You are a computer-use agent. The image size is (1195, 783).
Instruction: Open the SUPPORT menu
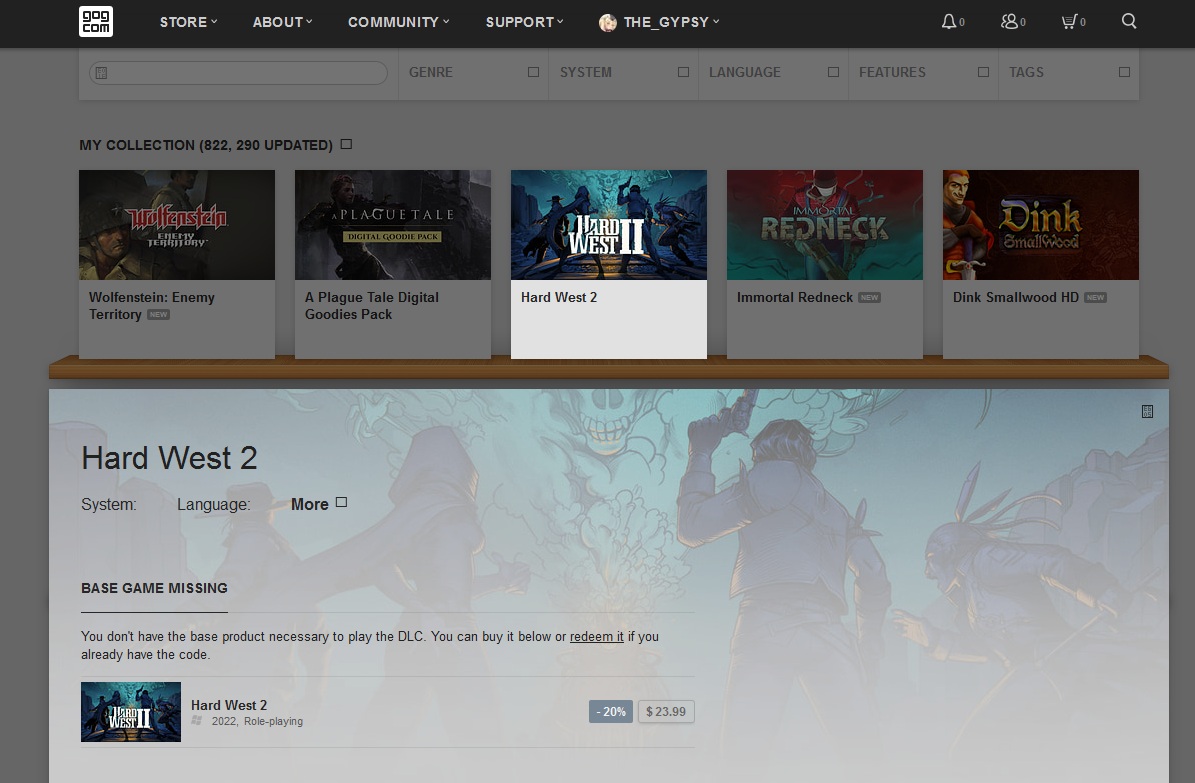point(524,22)
